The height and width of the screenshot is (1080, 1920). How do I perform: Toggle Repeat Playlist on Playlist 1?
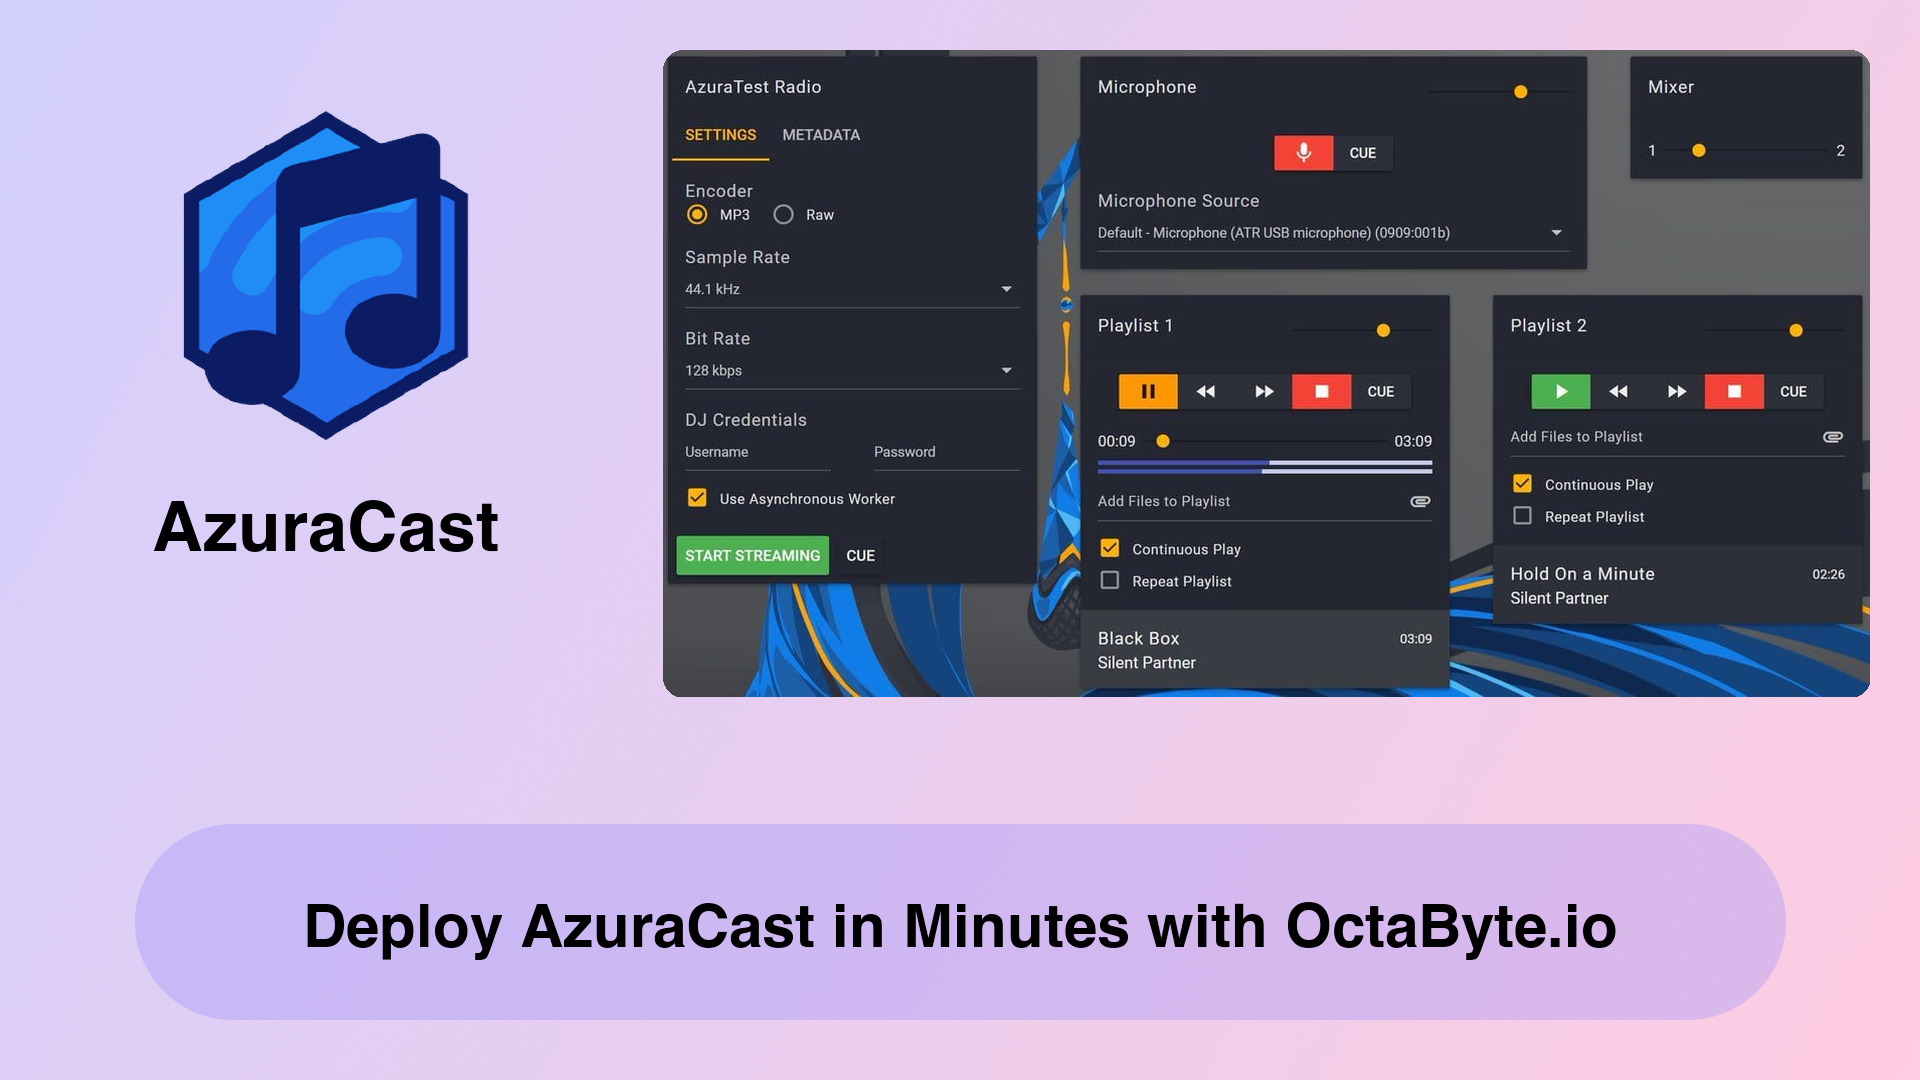click(x=1110, y=580)
